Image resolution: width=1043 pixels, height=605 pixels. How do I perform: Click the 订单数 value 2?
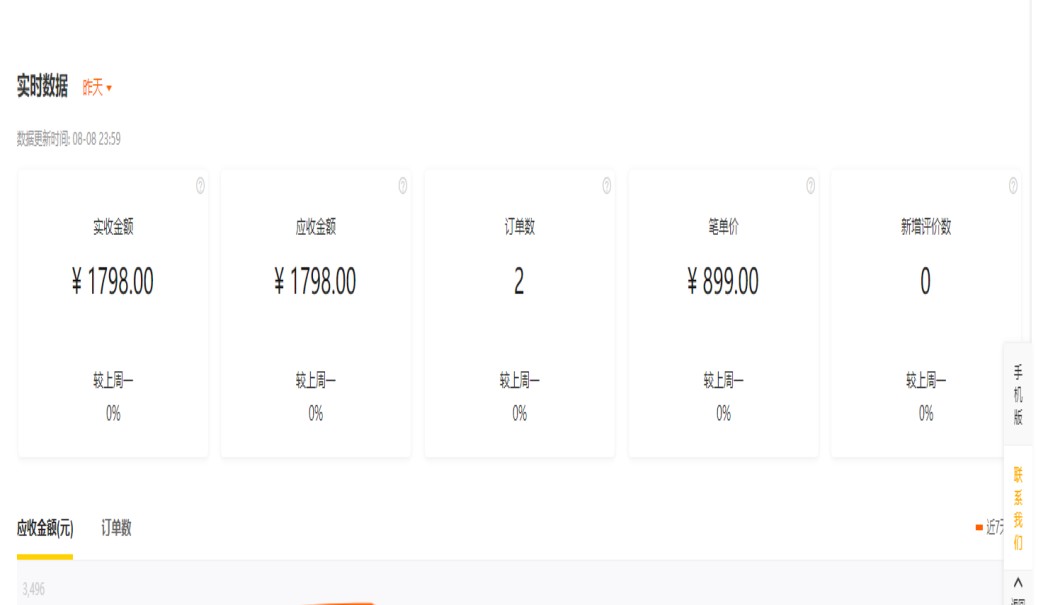pos(519,283)
